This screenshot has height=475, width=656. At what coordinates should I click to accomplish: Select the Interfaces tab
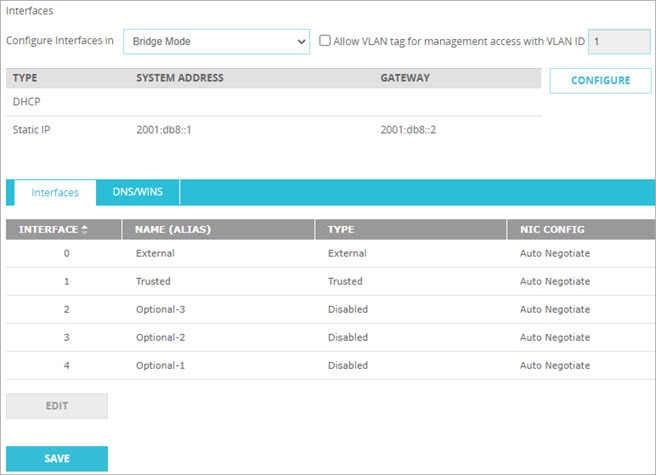(x=55, y=192)
